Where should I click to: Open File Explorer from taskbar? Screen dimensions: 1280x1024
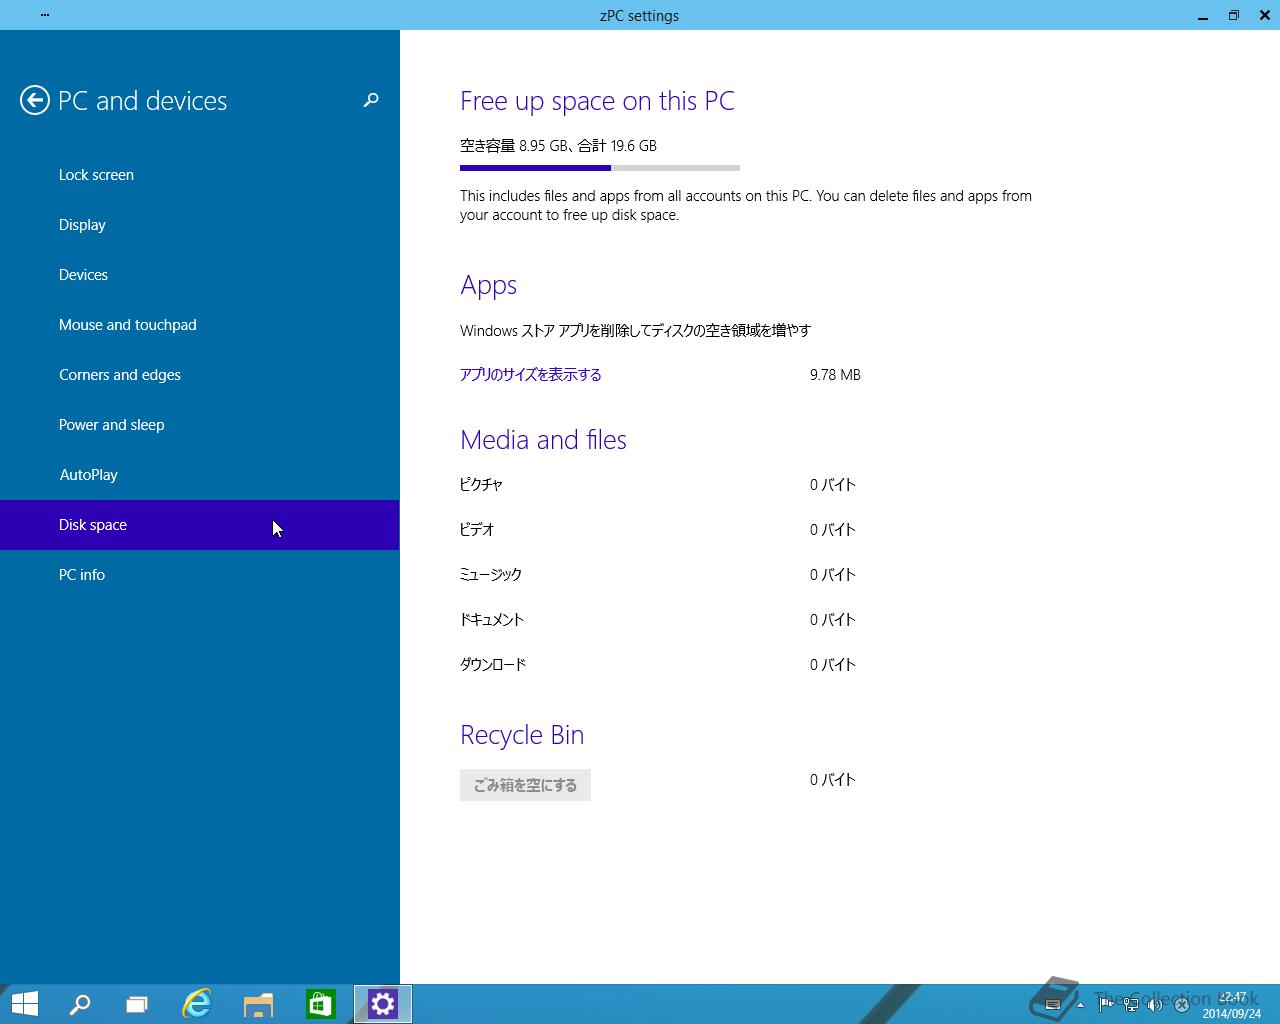tap(259, 1004)
